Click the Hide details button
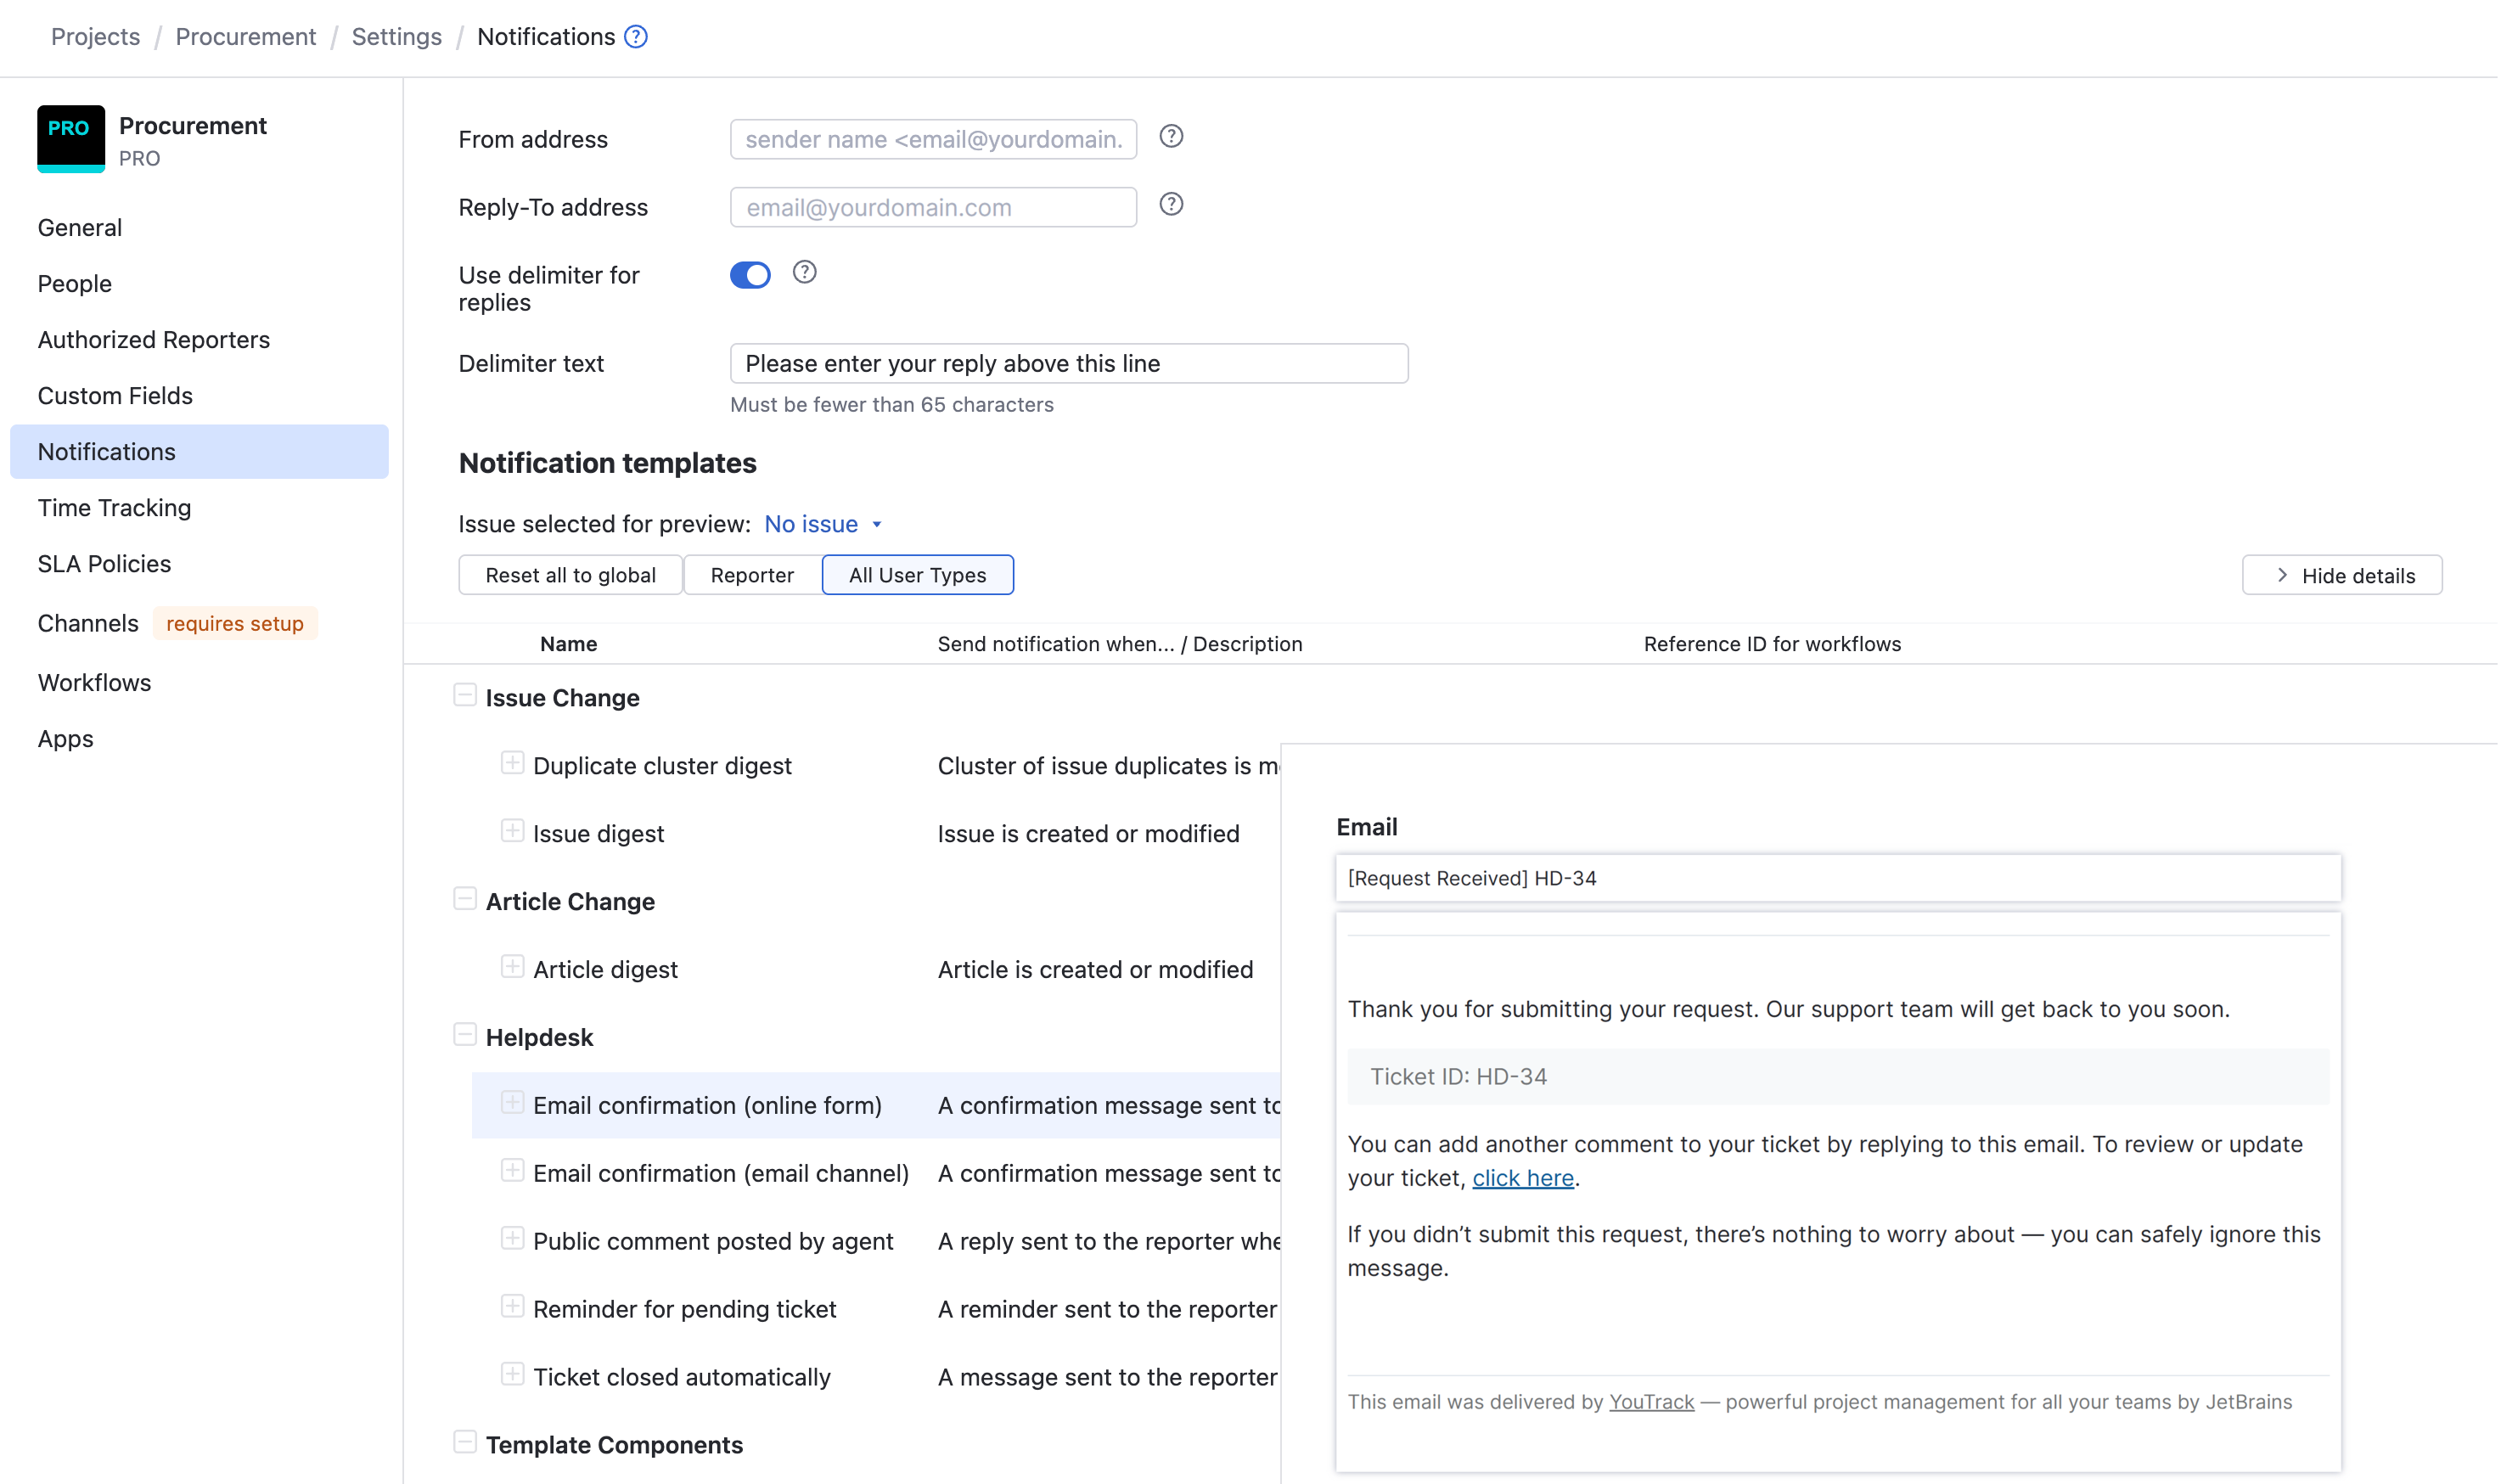 coord(2343,575)
